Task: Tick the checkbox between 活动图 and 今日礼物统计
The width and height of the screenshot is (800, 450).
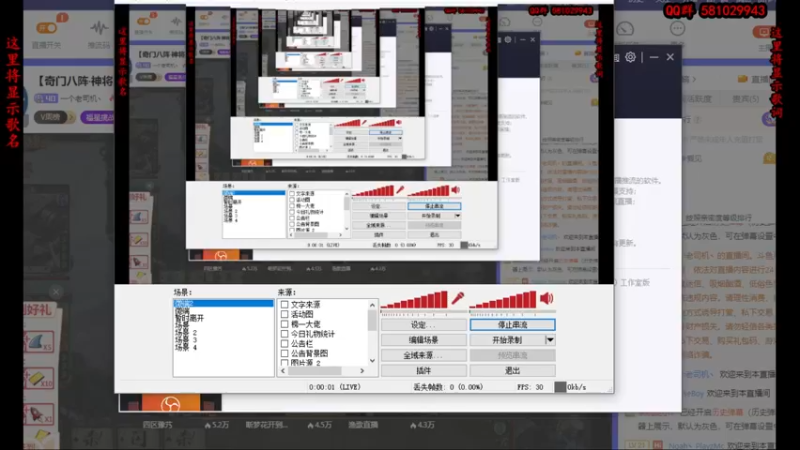Action: coord(285,324)
